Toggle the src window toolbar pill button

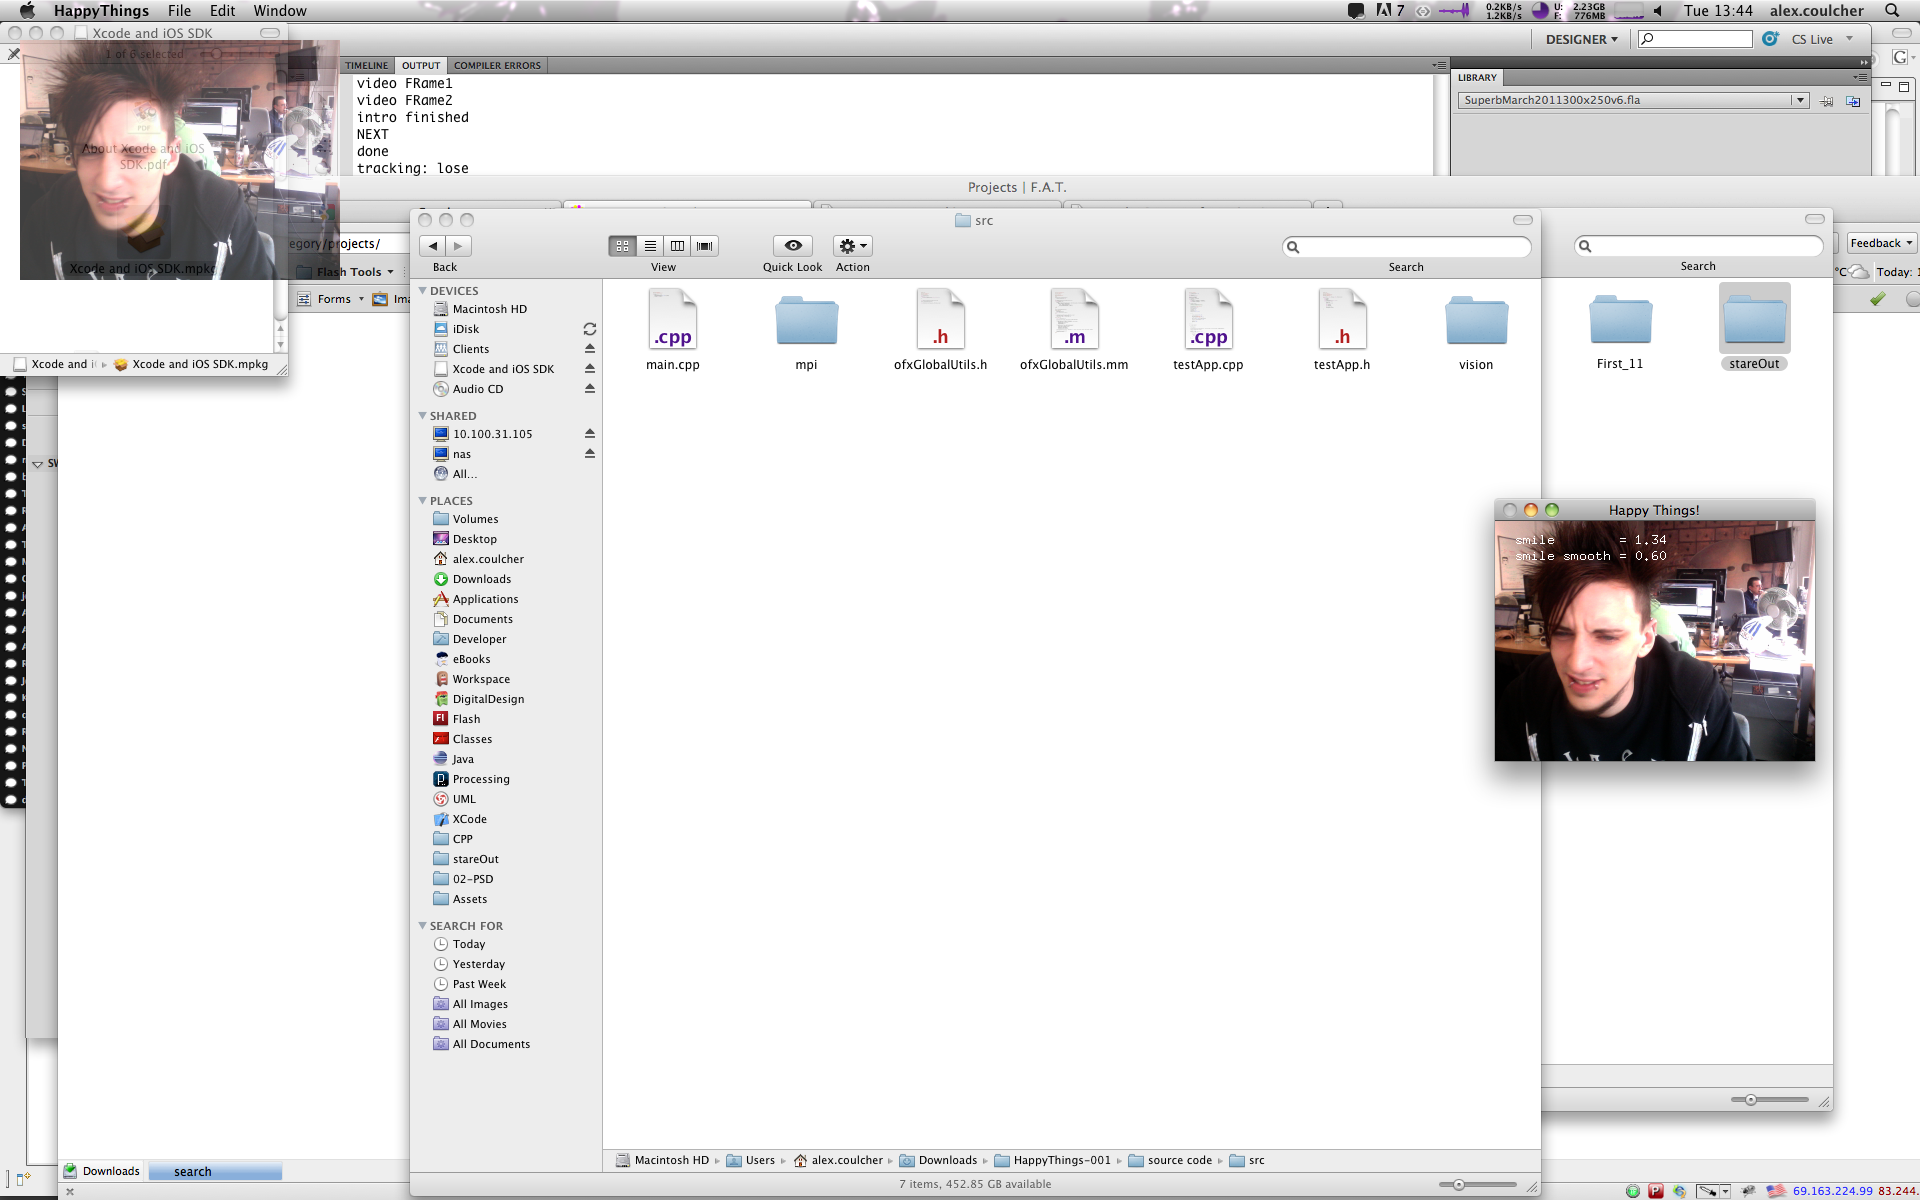click(x=1523, y=220)
